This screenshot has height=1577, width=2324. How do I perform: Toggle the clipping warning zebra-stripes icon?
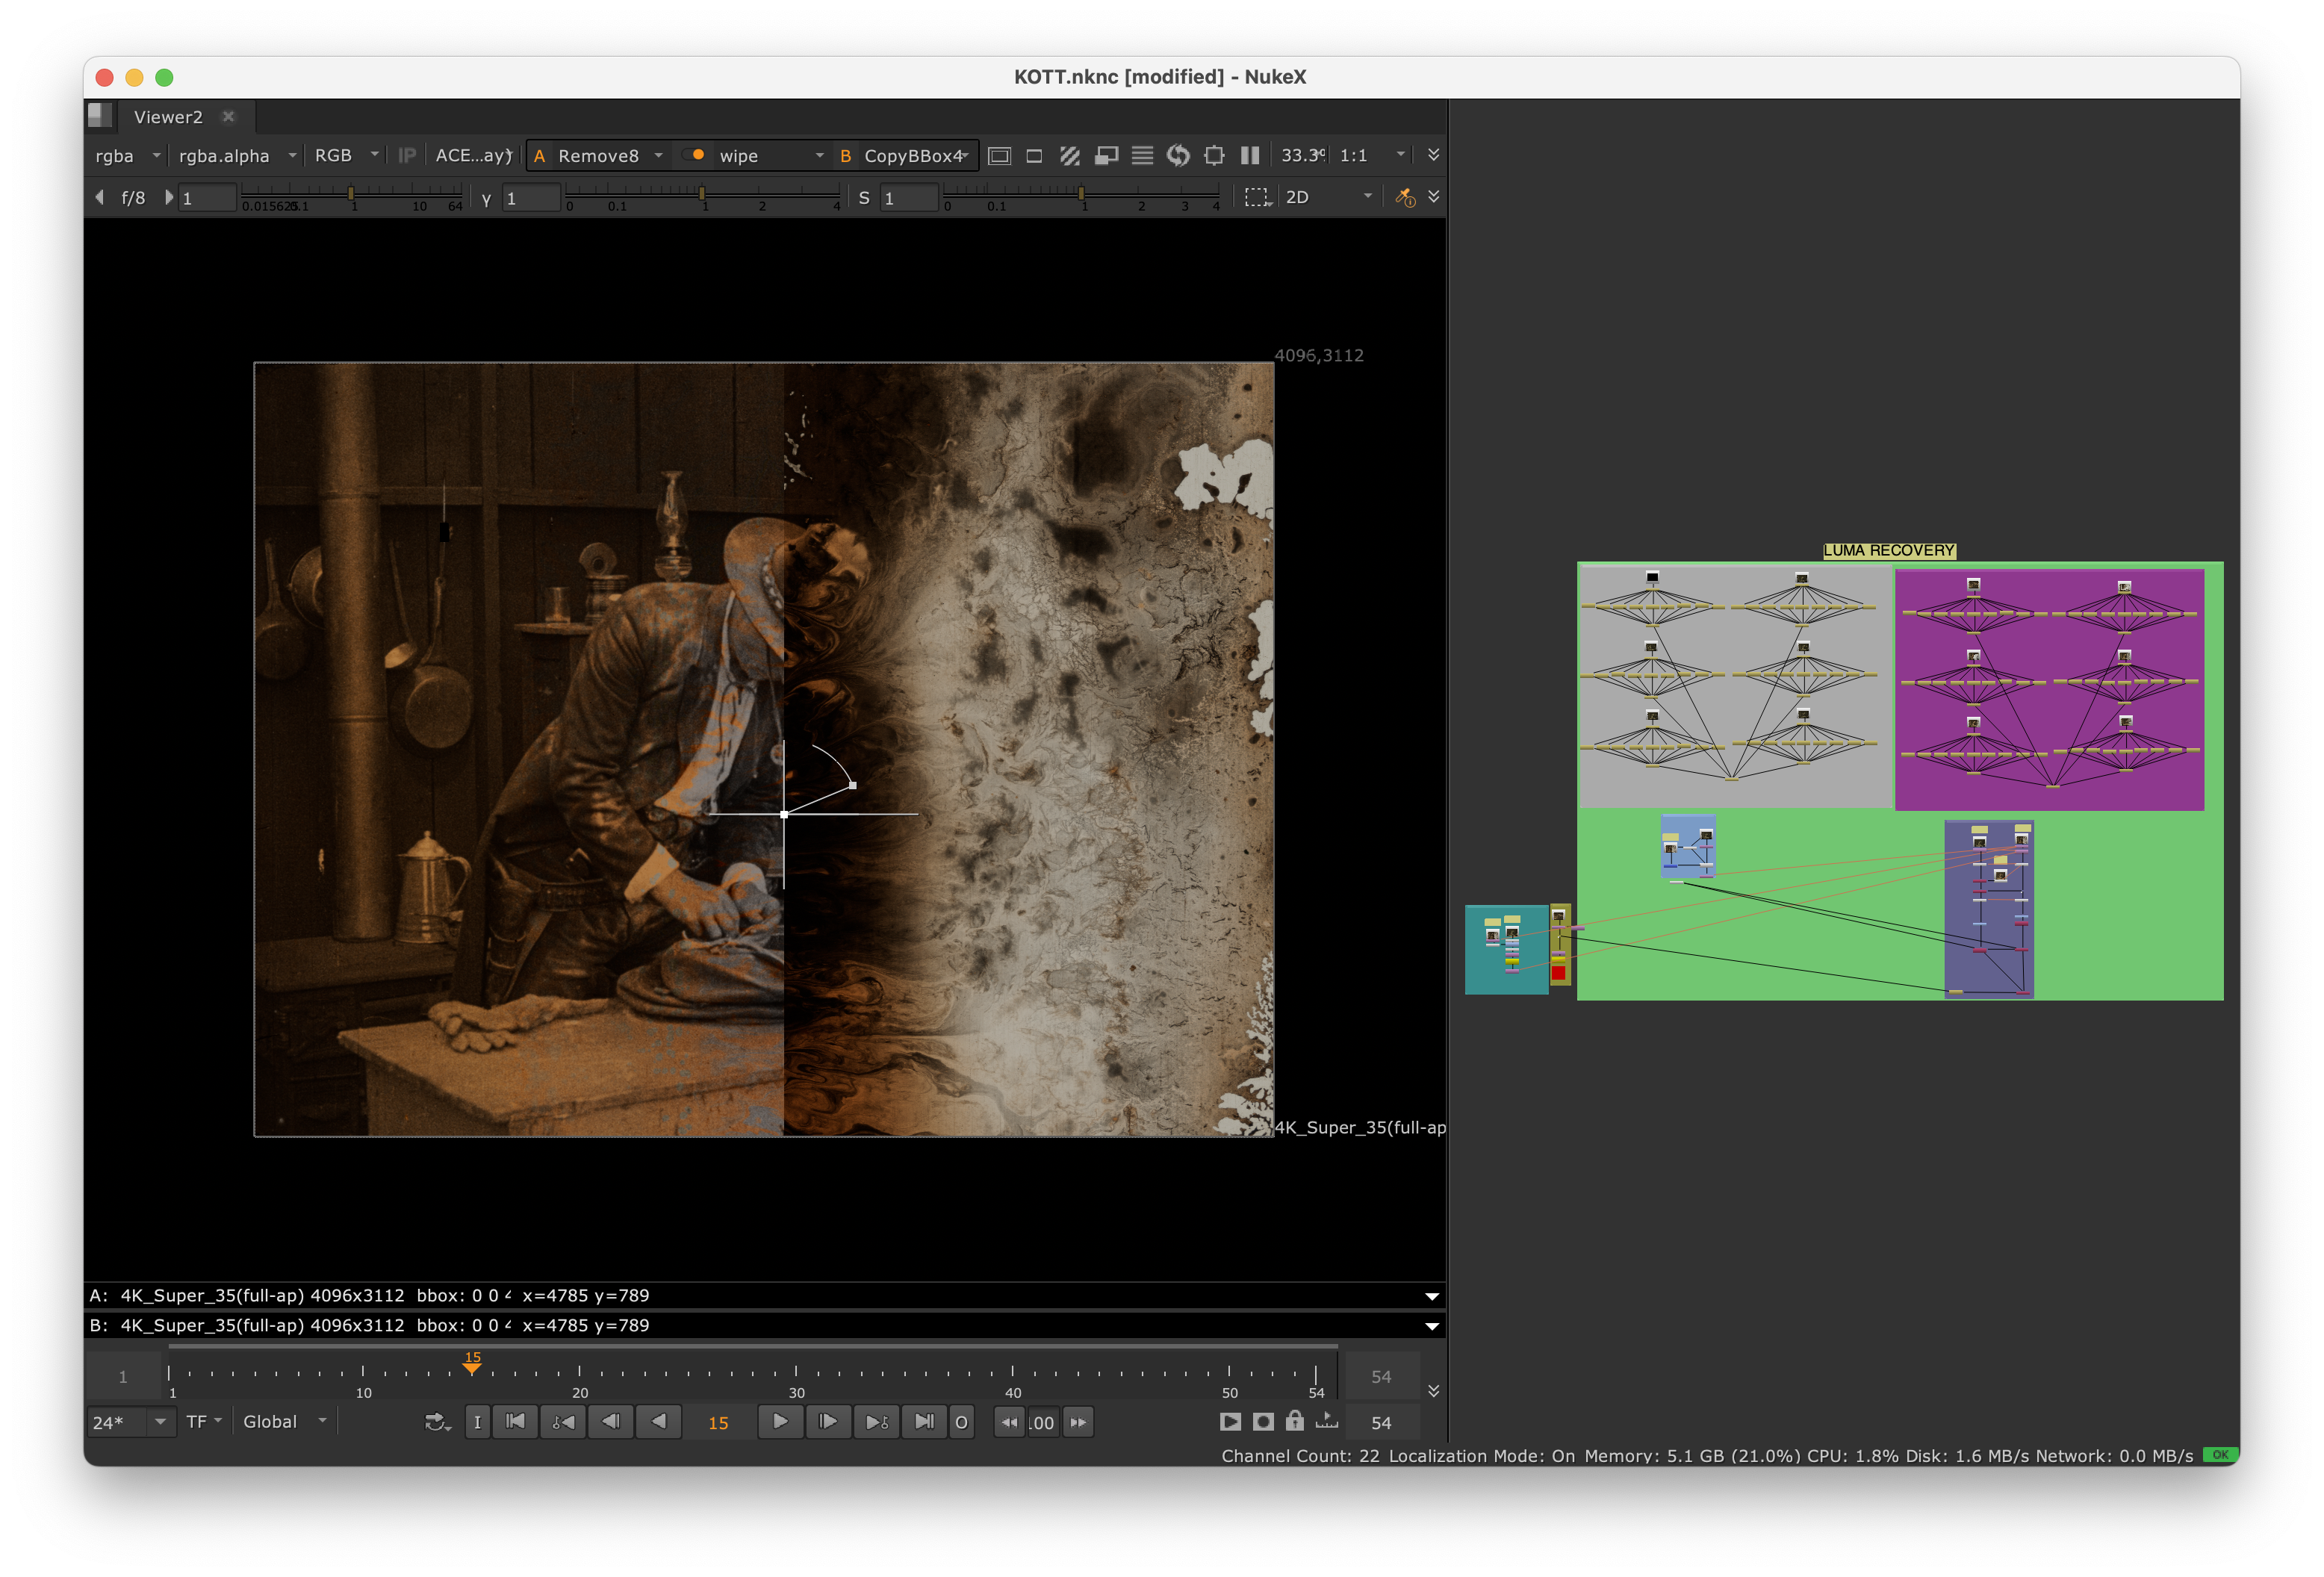click(x=1070, y=156)
